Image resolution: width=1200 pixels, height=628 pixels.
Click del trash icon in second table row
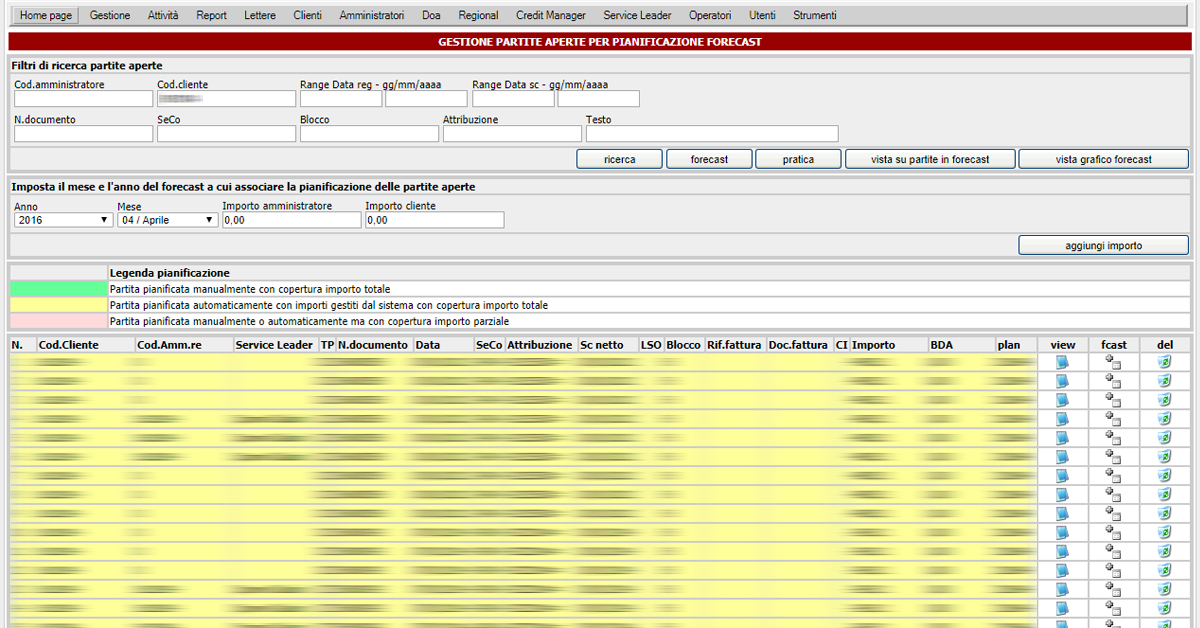1164,381
